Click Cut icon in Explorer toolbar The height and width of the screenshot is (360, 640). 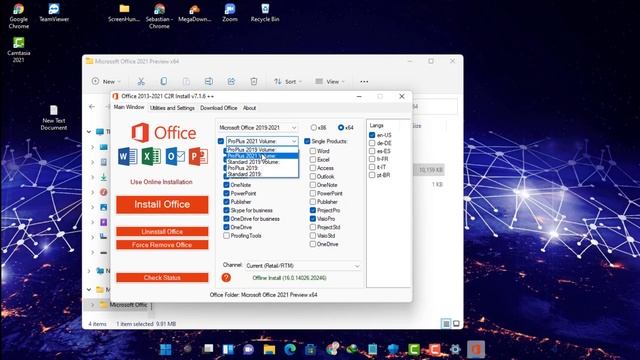(141, 82)
